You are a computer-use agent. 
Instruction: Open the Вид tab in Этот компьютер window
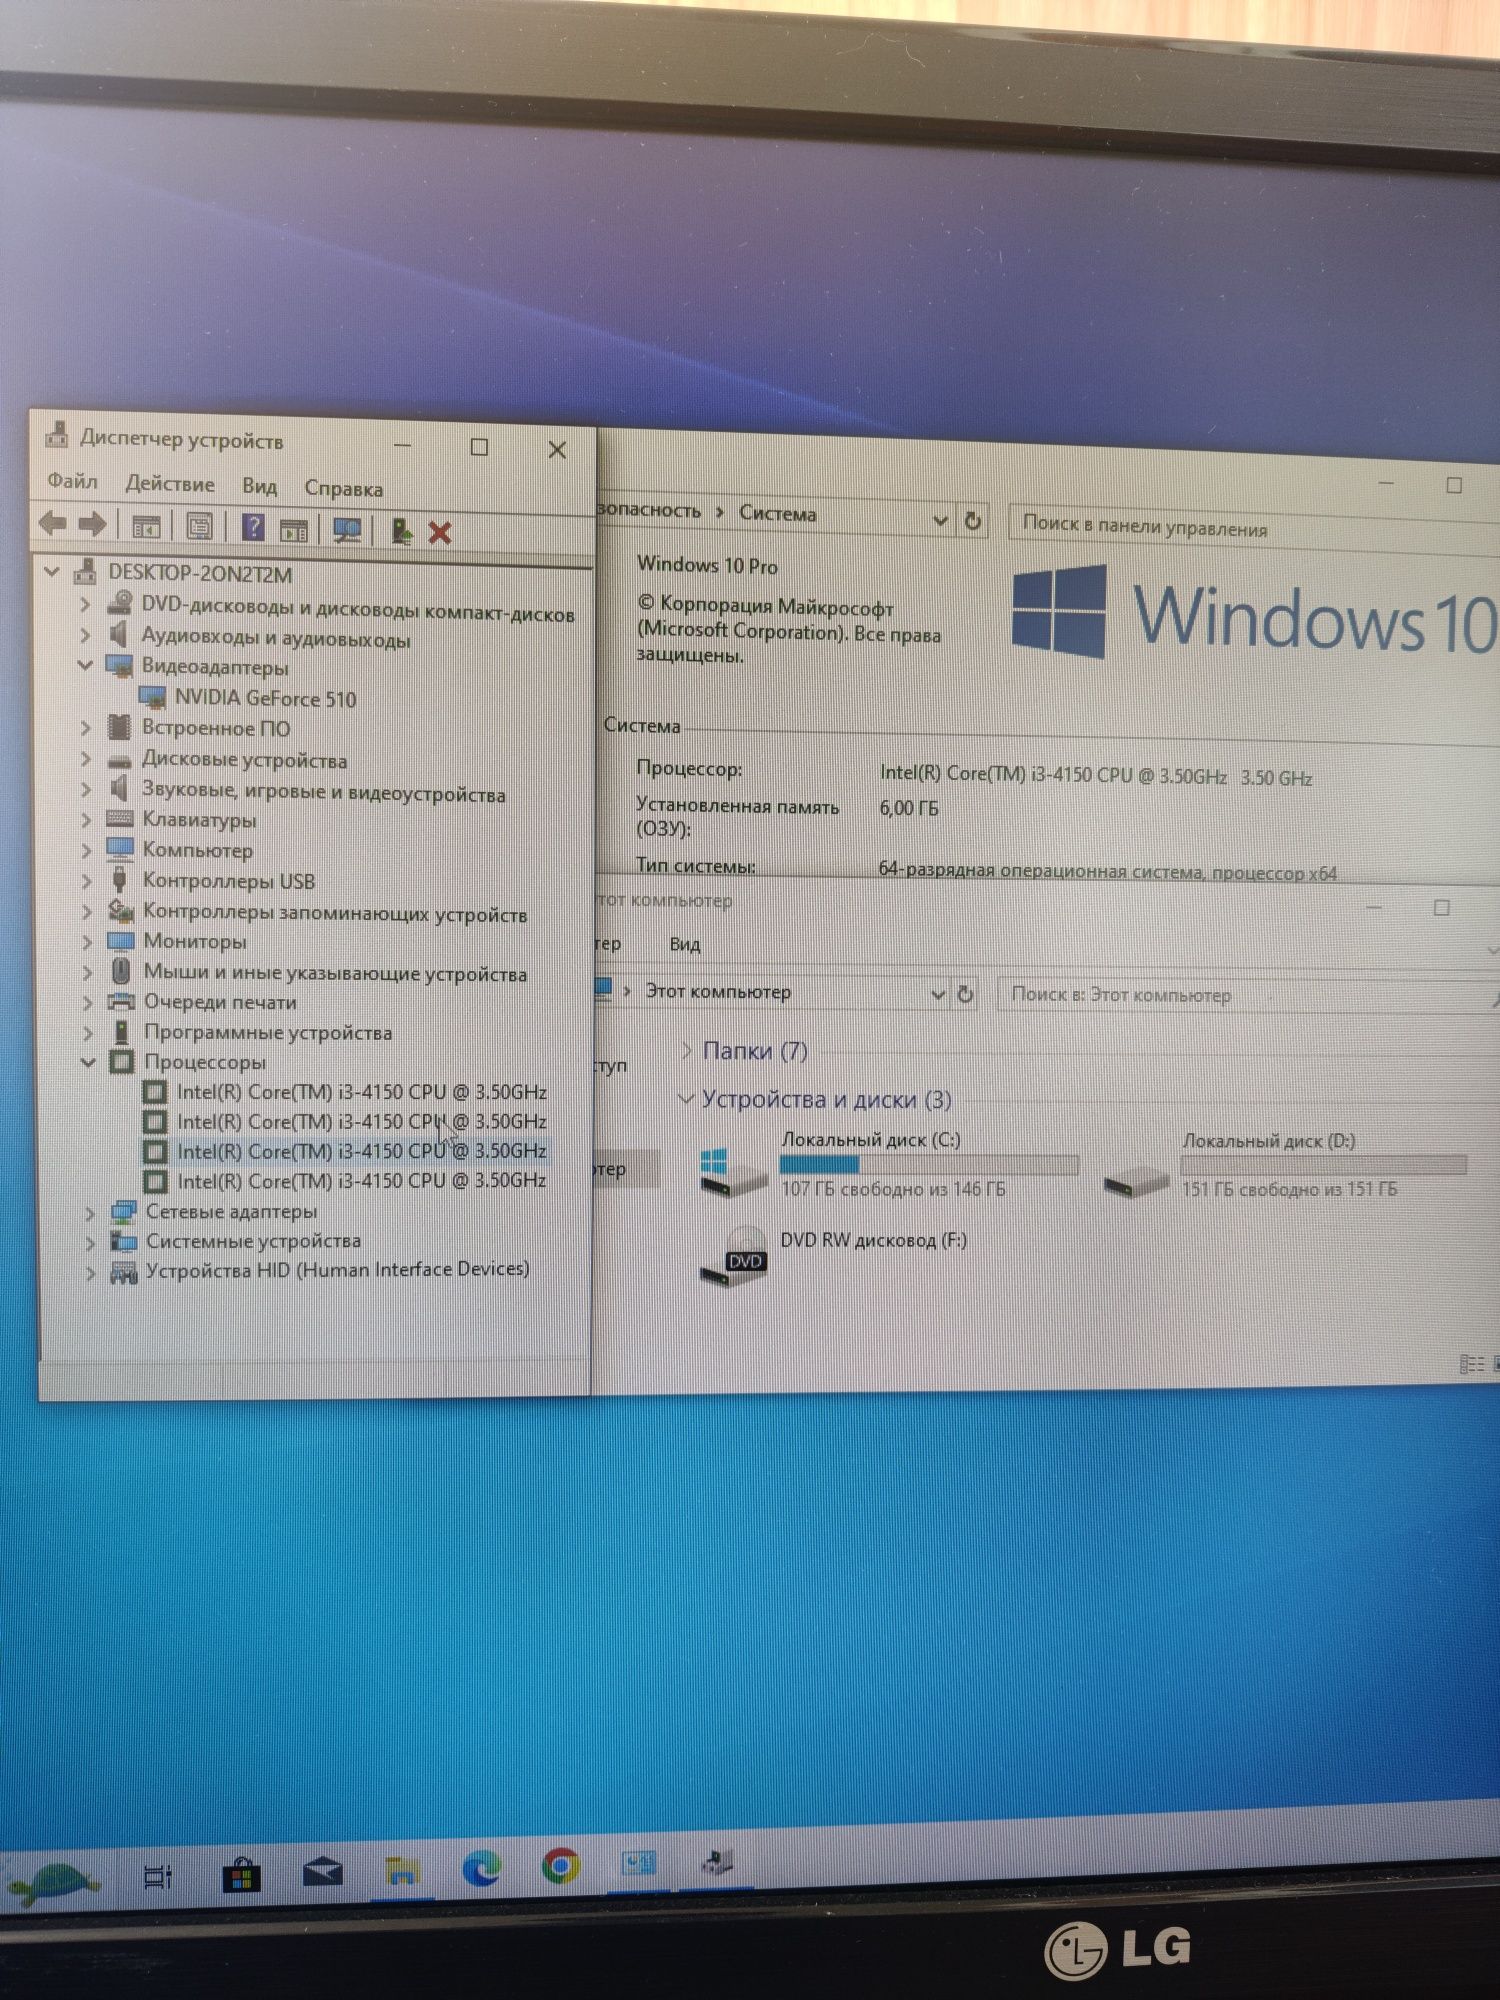click(x=685, y=944)
